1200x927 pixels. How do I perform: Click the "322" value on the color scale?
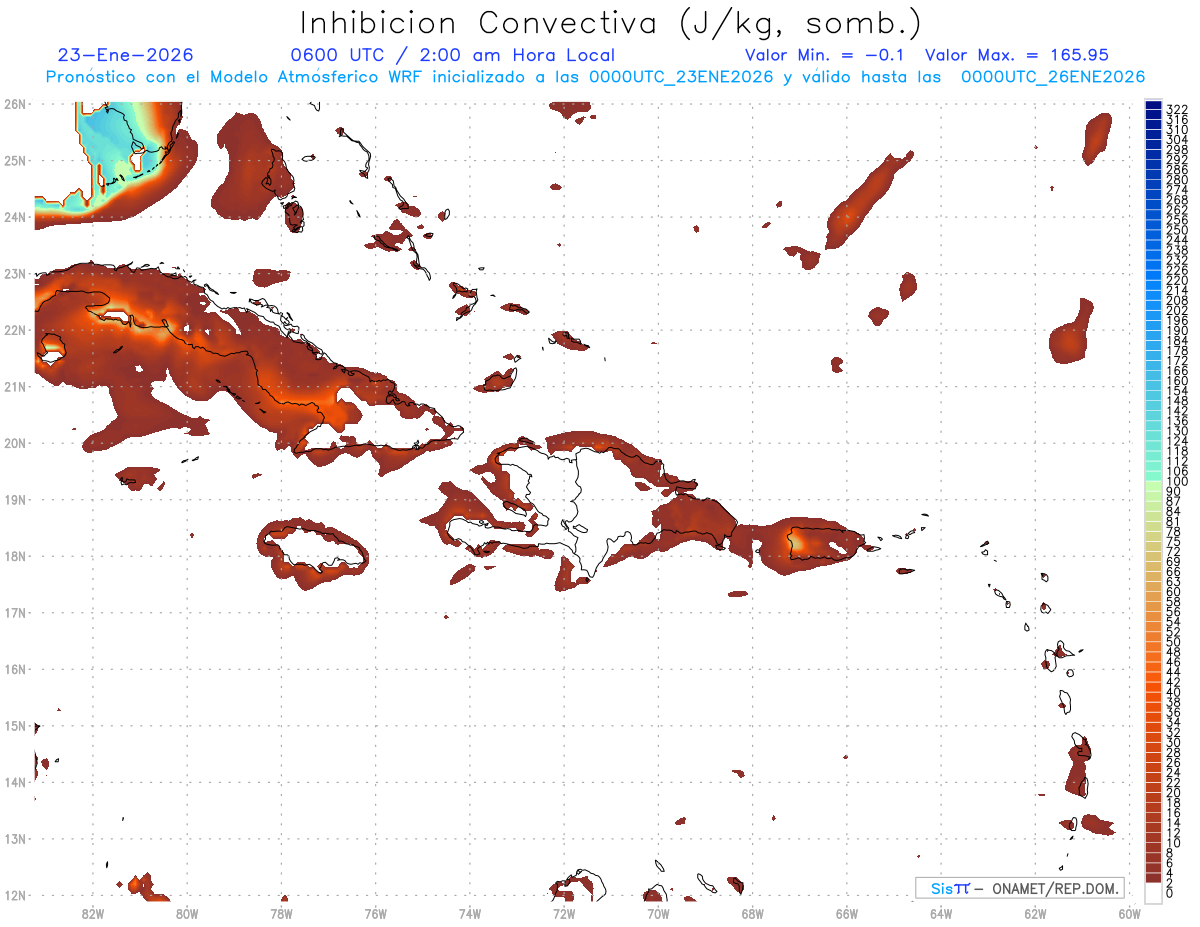[1176, 109]
